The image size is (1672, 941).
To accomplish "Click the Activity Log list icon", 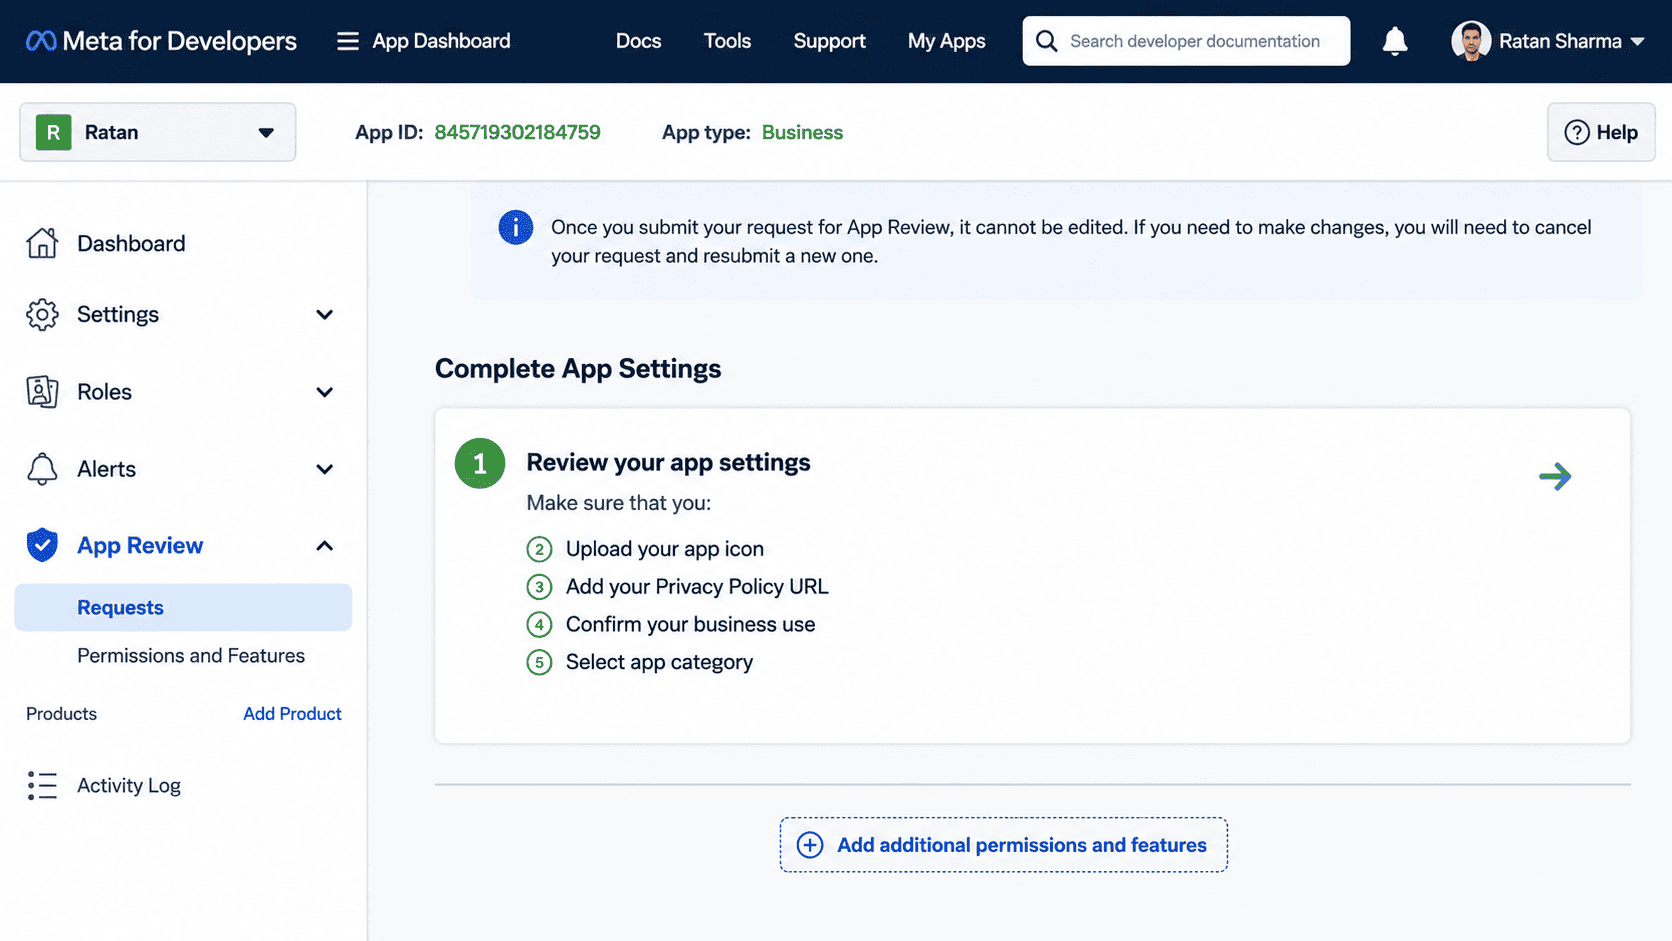I will (42, 785).
